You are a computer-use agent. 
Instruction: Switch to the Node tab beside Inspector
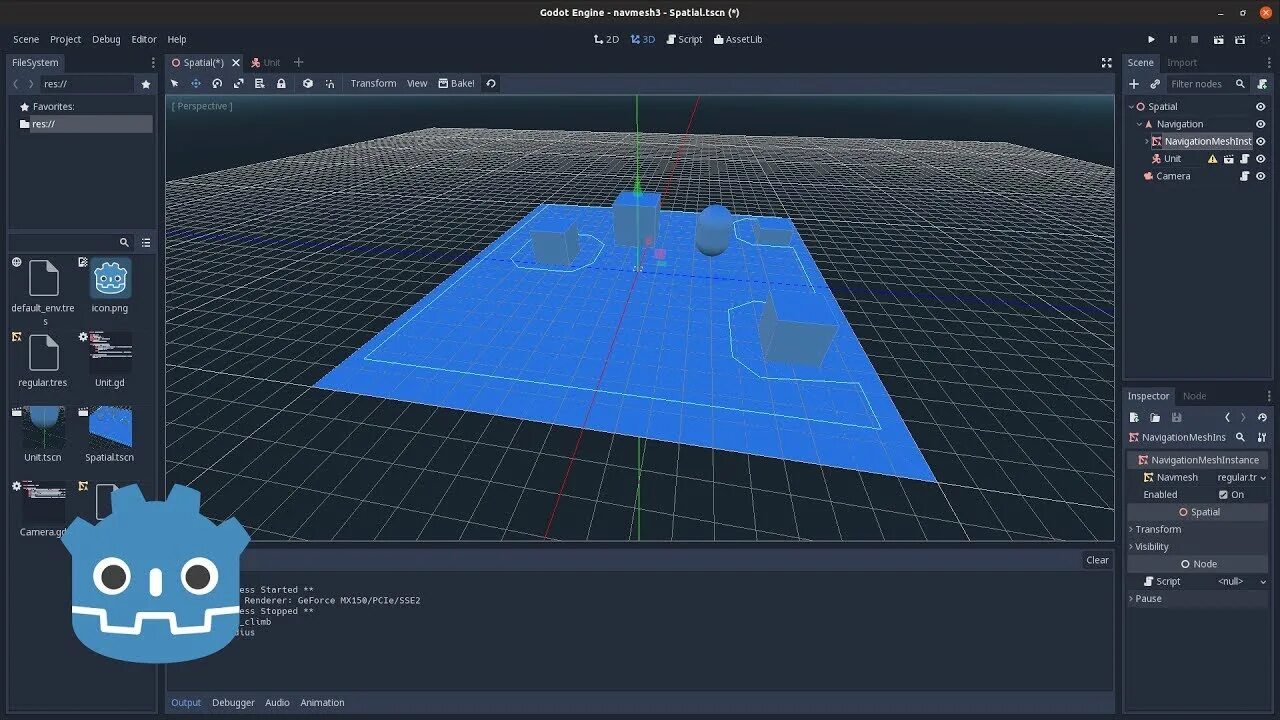tap(1194, 396)
